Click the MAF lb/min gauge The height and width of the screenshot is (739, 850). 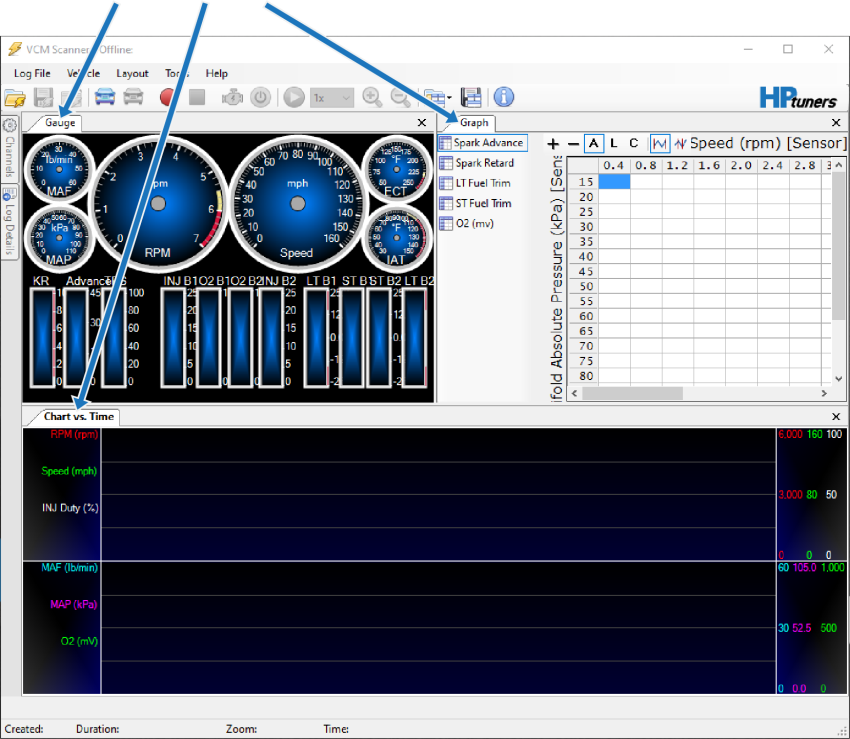[59, 170]
